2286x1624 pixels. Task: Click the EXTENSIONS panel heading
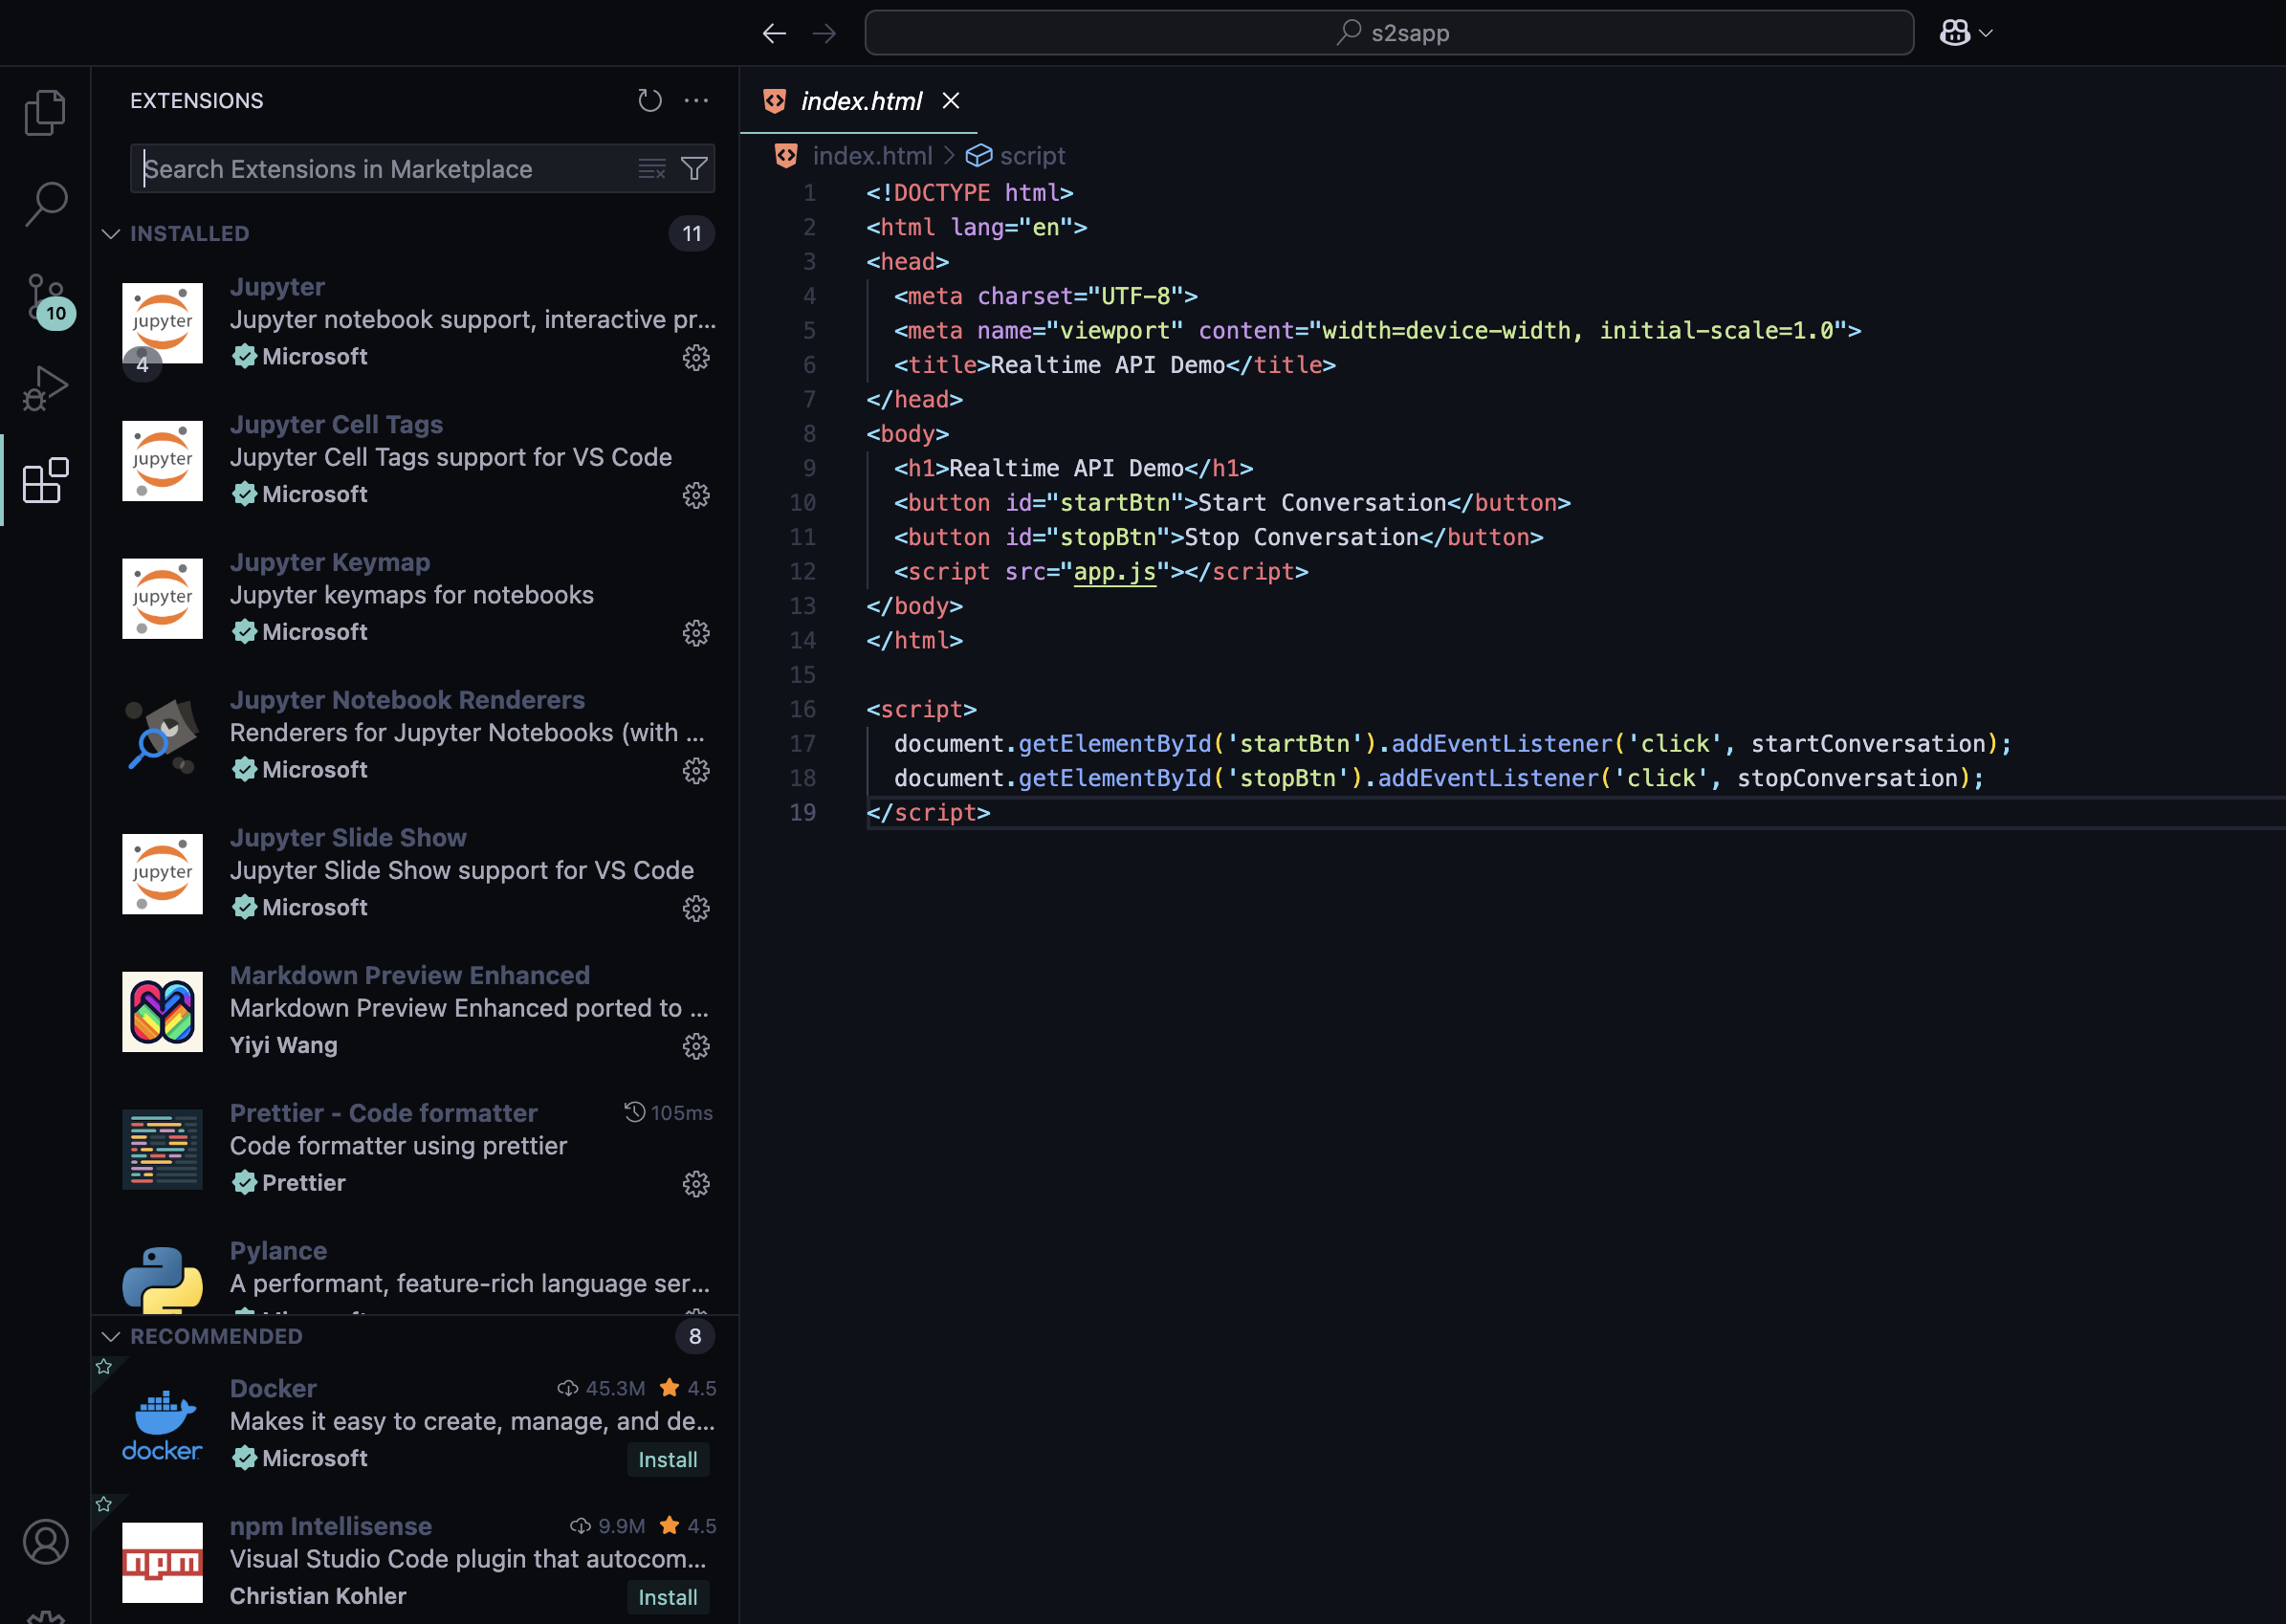pos(197,101)
